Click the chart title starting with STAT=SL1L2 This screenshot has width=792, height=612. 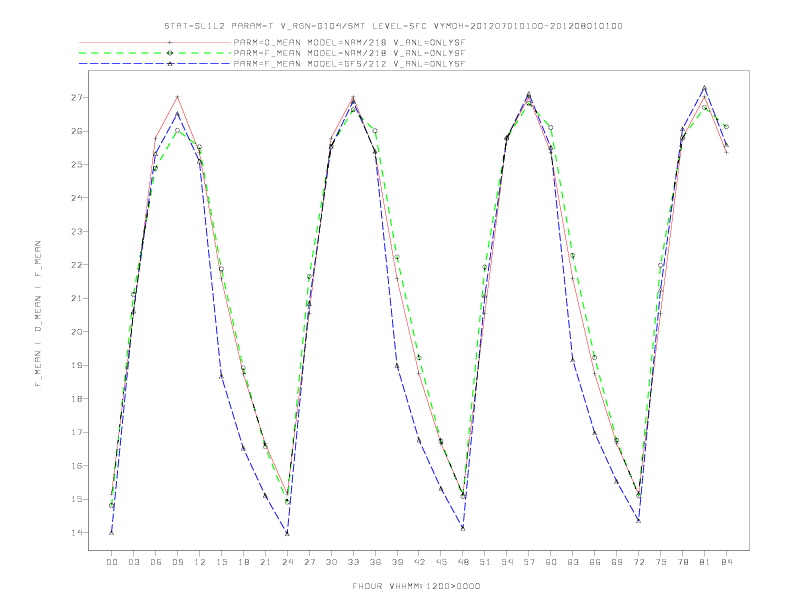pyautogui.click(x=393, y=26)
